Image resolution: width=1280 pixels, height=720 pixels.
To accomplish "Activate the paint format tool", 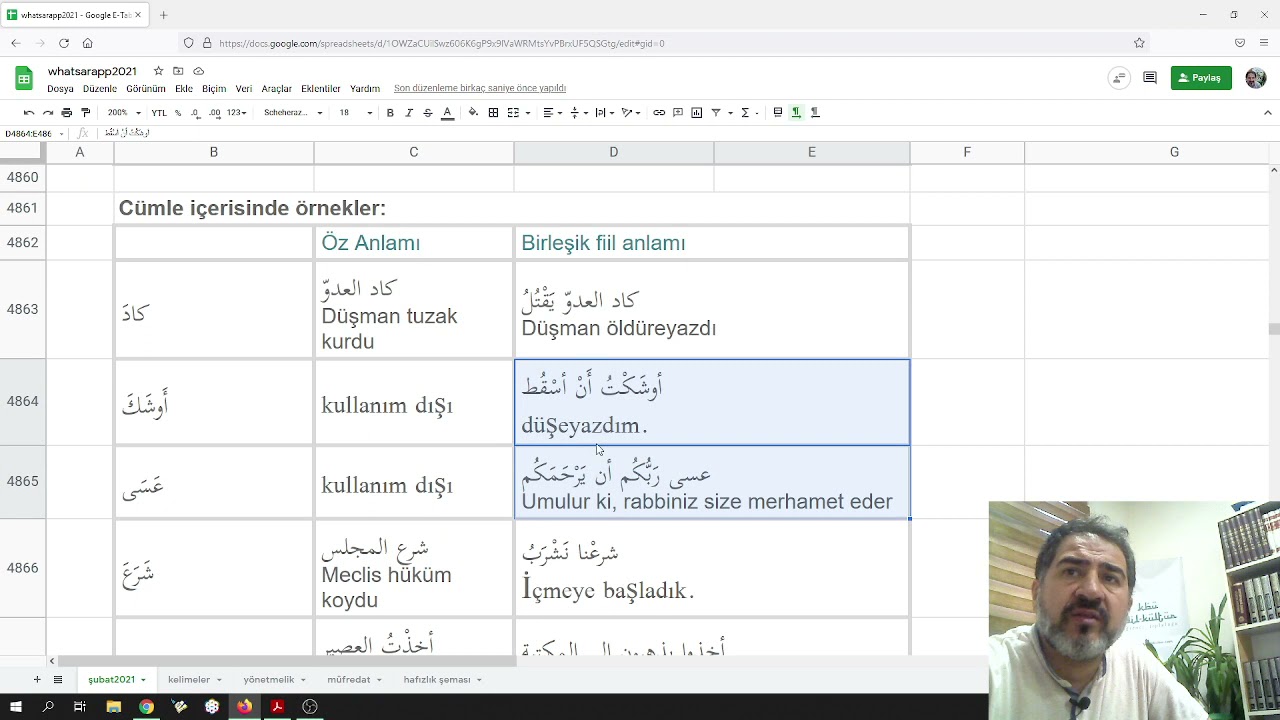I will click(85, 113).
